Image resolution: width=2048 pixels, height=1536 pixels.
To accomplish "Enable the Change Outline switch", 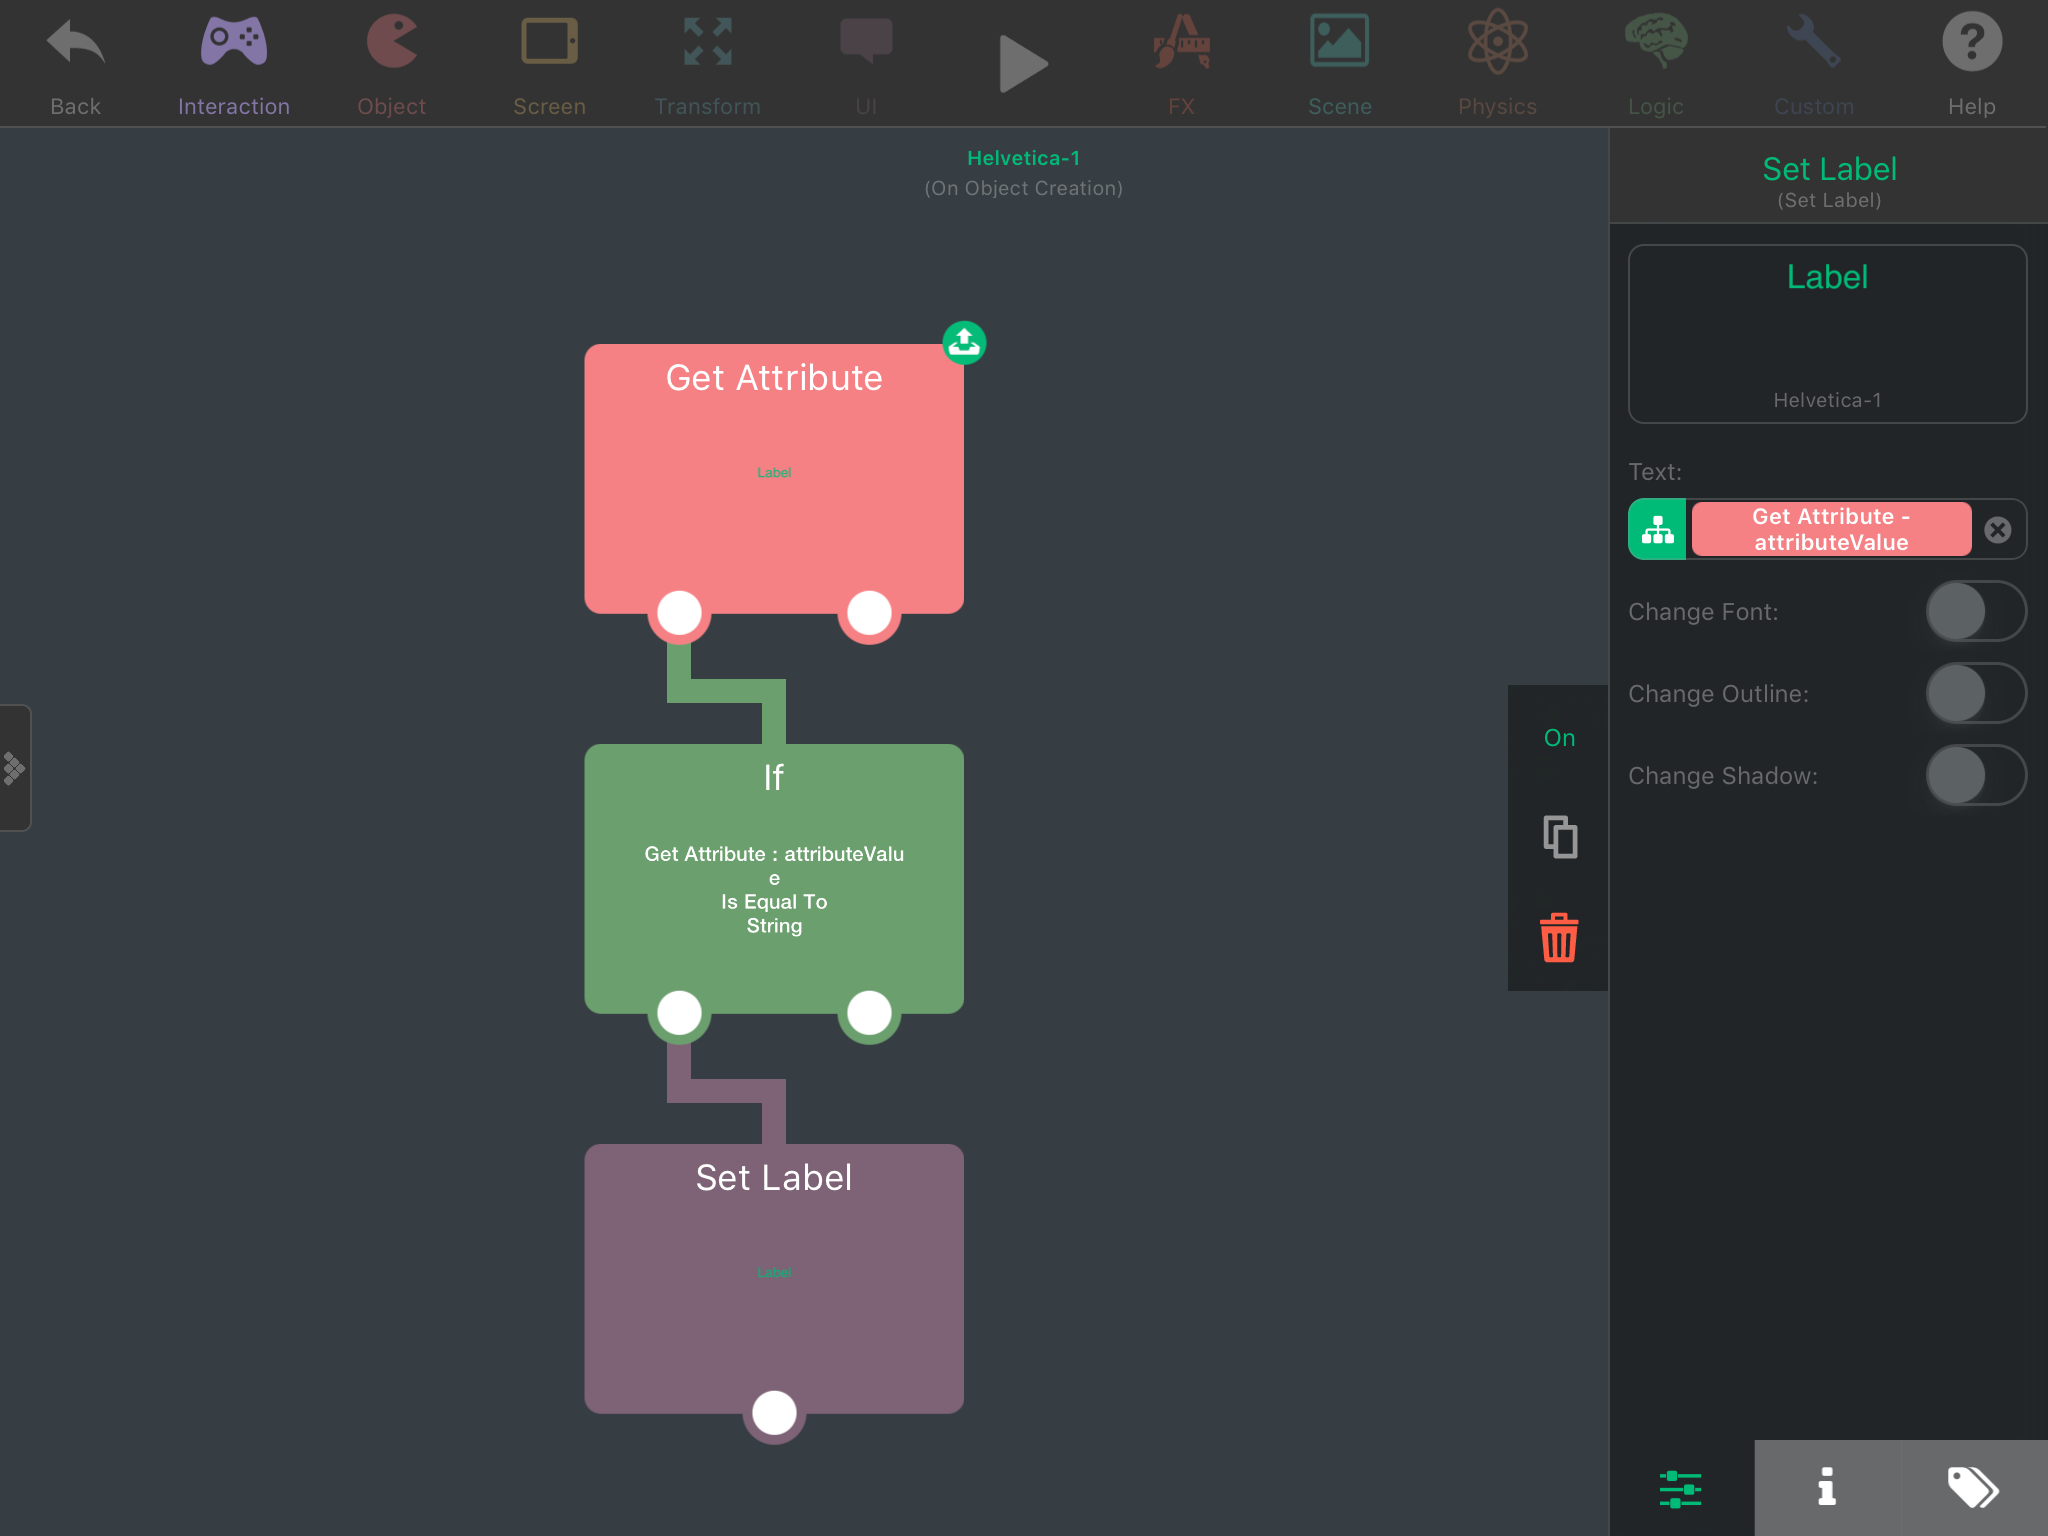I will (1975, 693).
